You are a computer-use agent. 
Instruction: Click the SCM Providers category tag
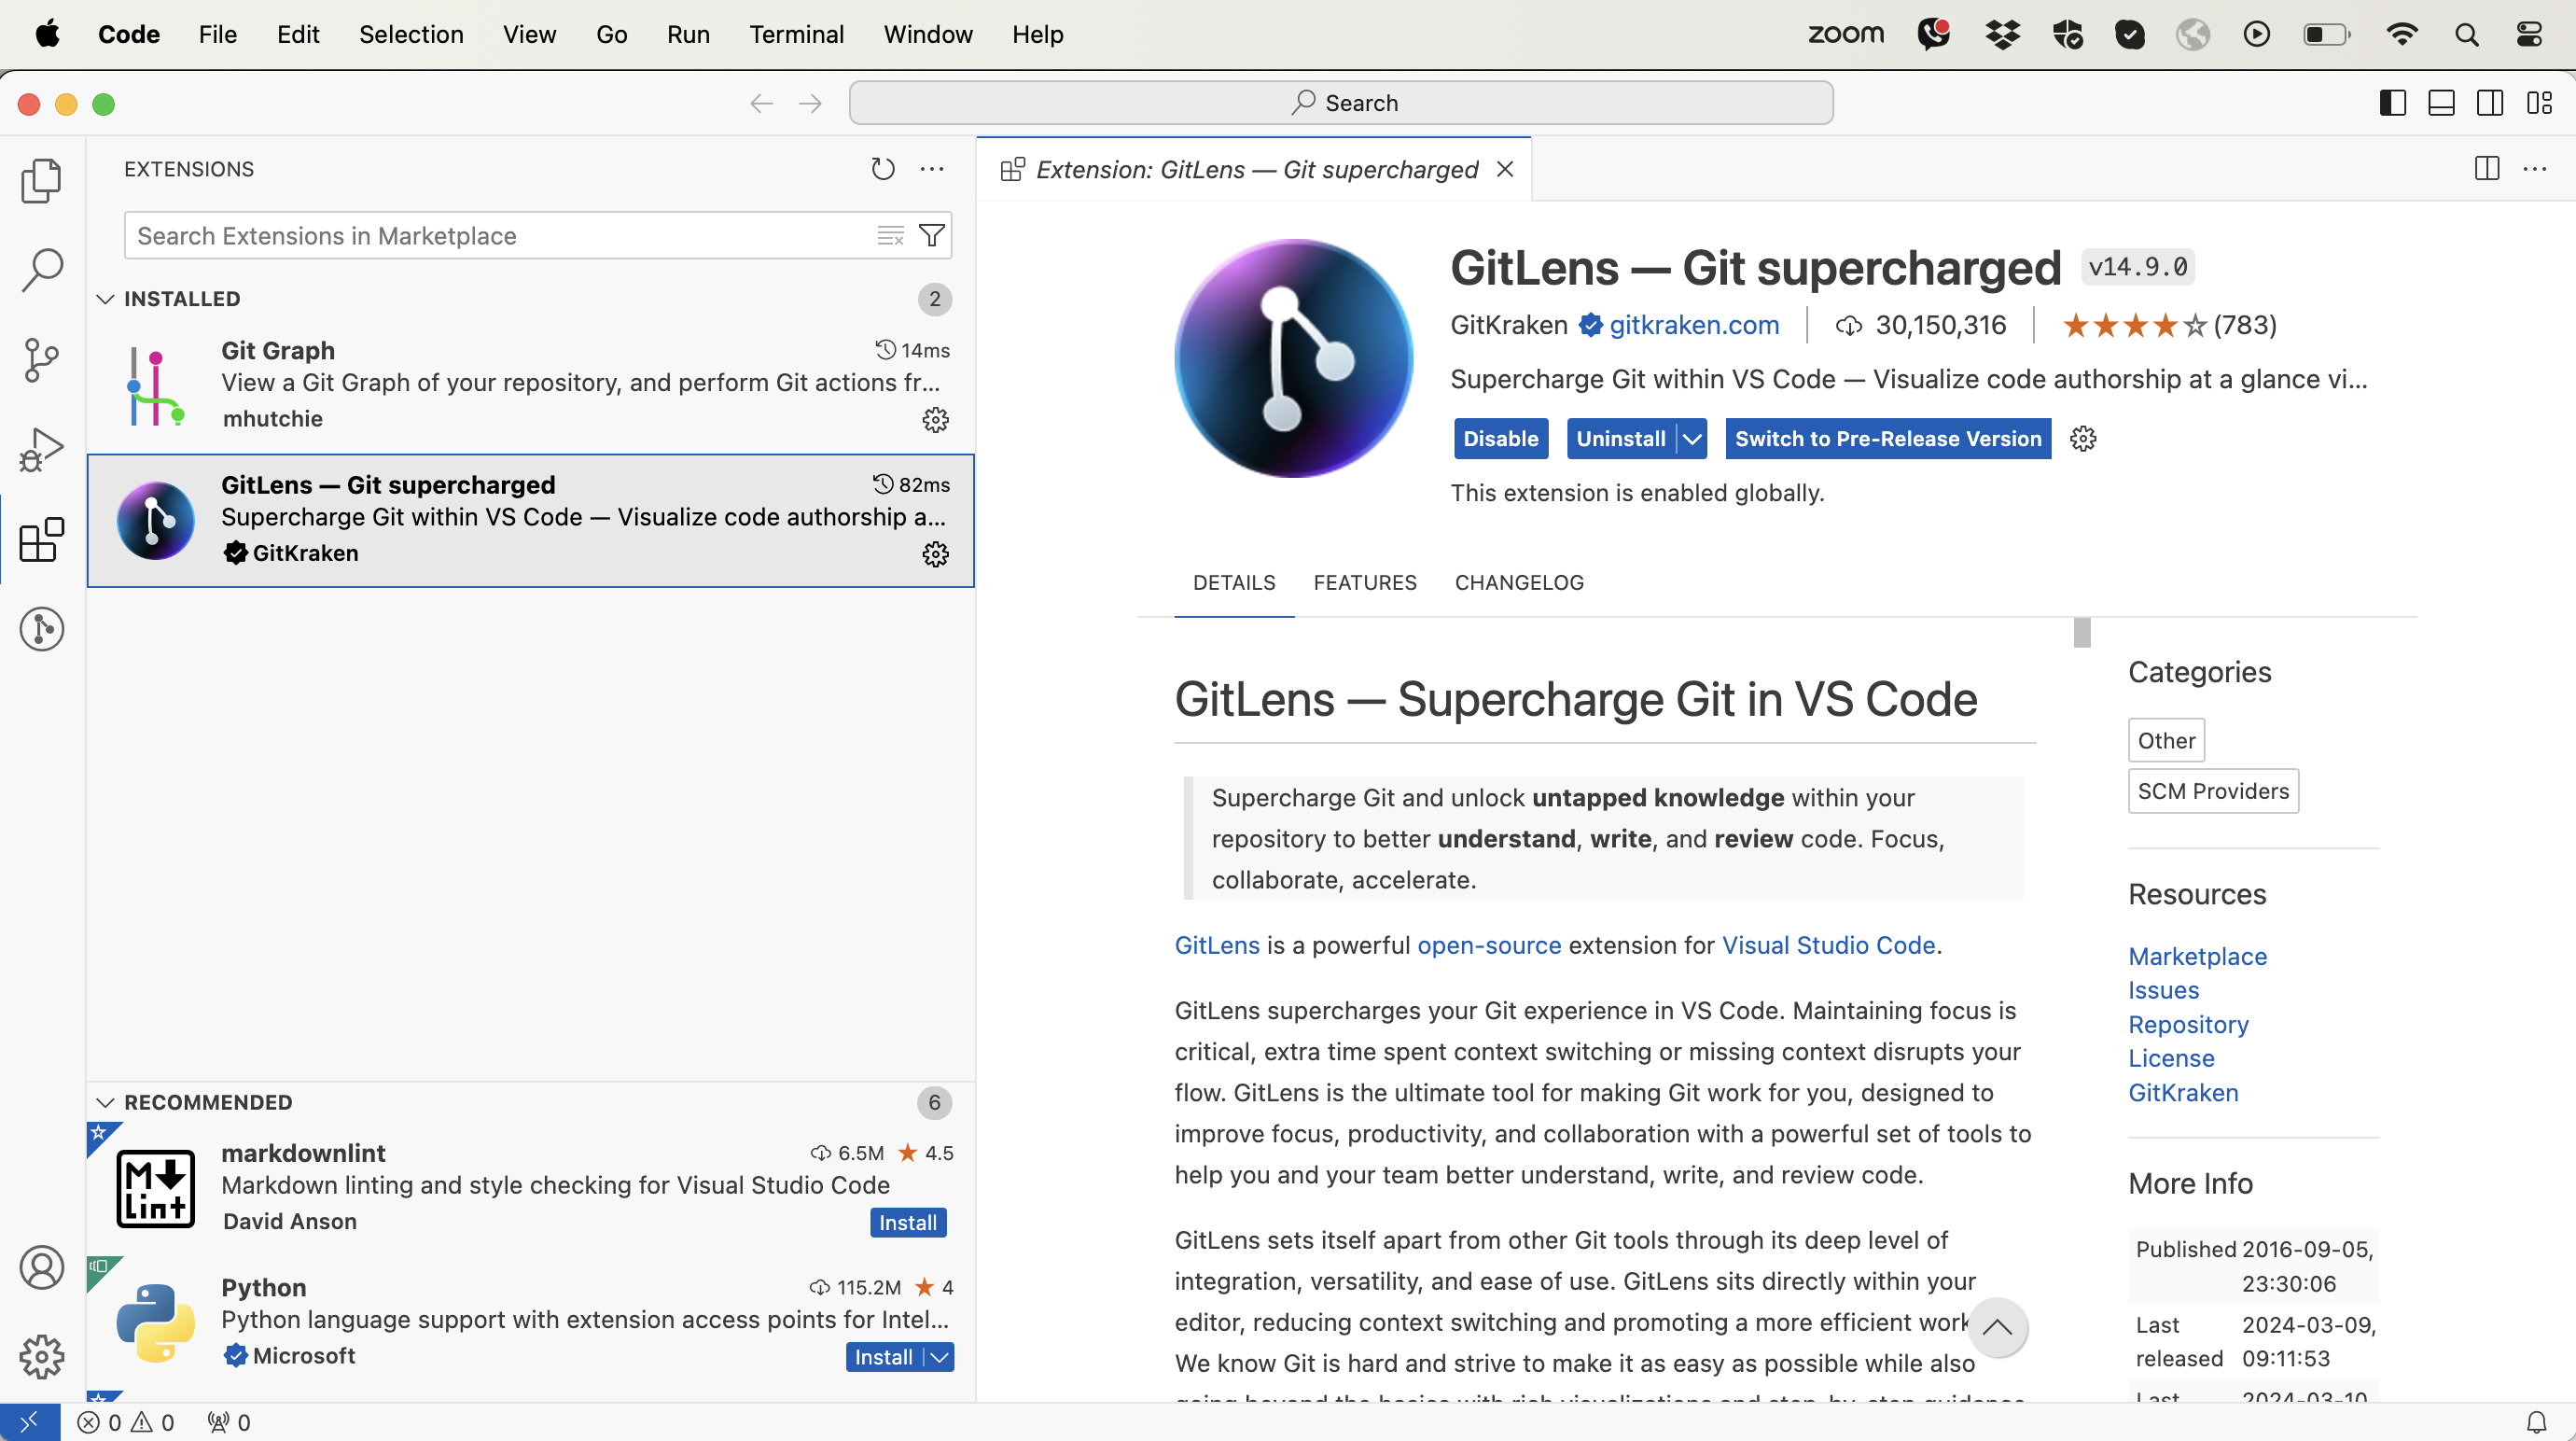[x=2213, y=791]
